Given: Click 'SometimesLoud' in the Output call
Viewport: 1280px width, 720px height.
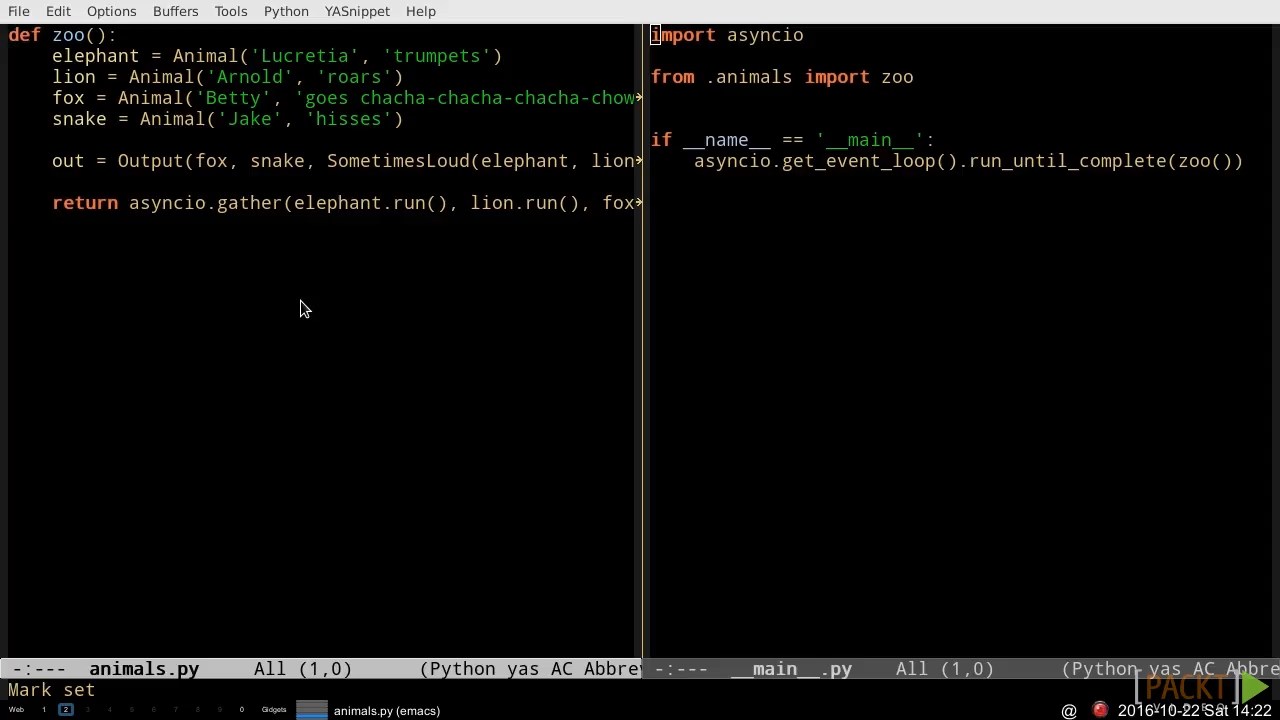Looking at the screenshot, I should pos(398,161).
